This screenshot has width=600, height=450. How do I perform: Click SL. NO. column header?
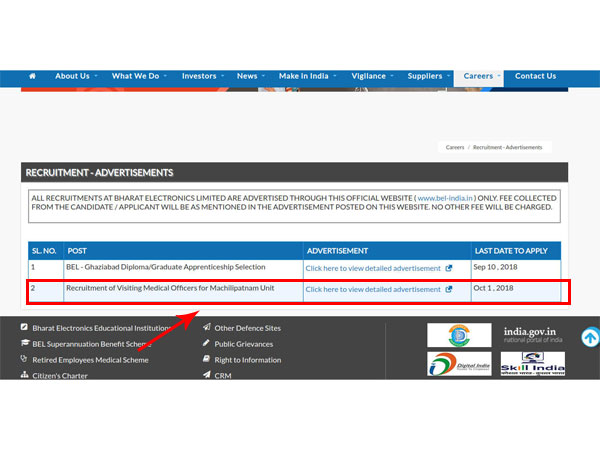pos(44,251)
